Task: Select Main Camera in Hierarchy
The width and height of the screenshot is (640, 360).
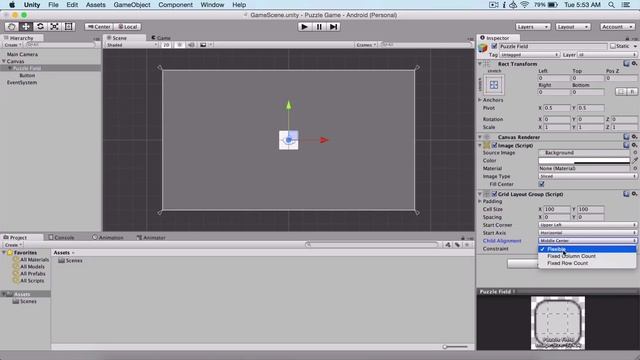Action: 22,54
